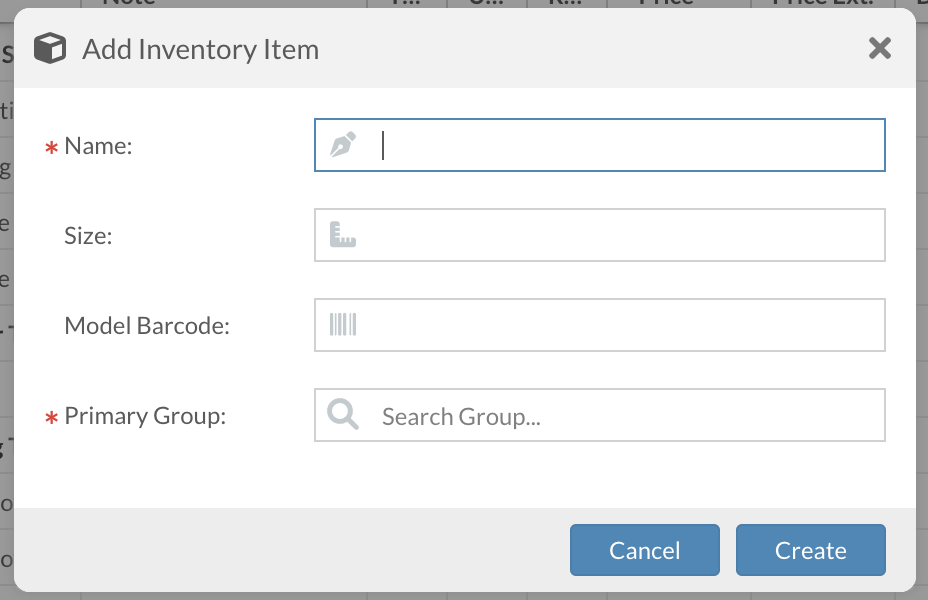Click the red asterisk beside Primary Group
This screenshot has width=928, height=600.
(x=51, y=419)
